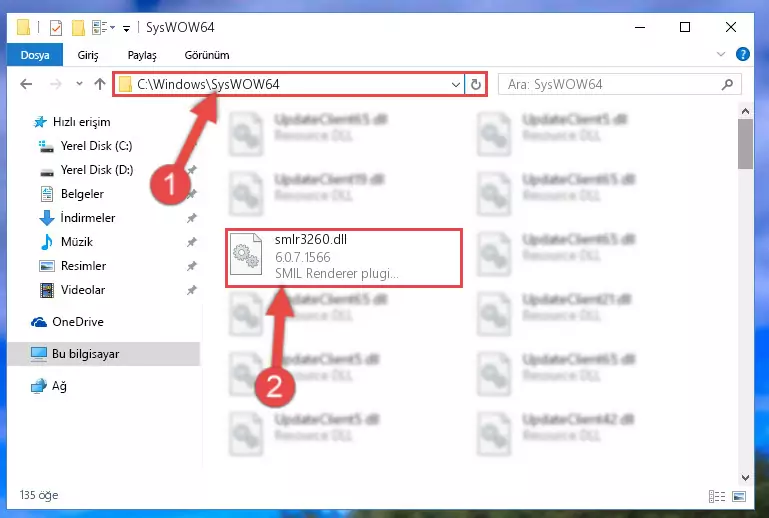Image resolution: width=769 pixels, height=518 pixels.
Task: Click the Properties quick access icon
Action: coord(56,27)
